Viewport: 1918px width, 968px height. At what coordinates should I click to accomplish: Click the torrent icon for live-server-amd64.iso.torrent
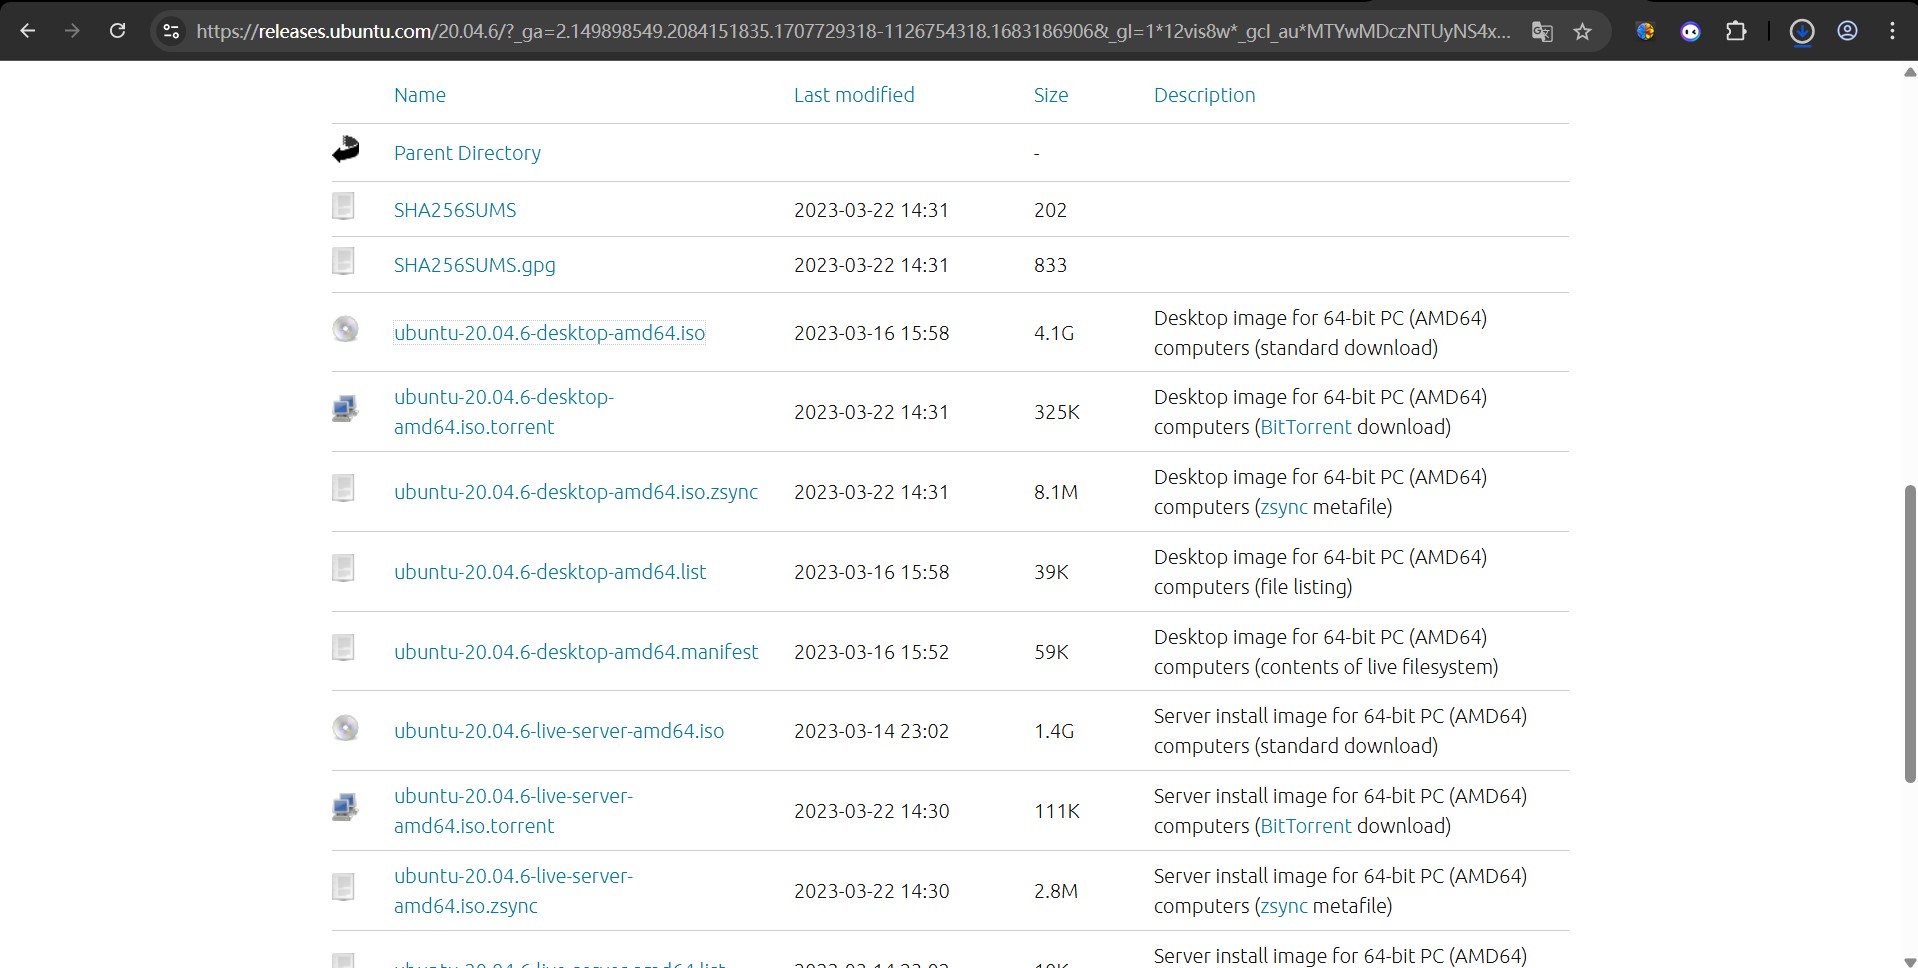pos(345,808)
